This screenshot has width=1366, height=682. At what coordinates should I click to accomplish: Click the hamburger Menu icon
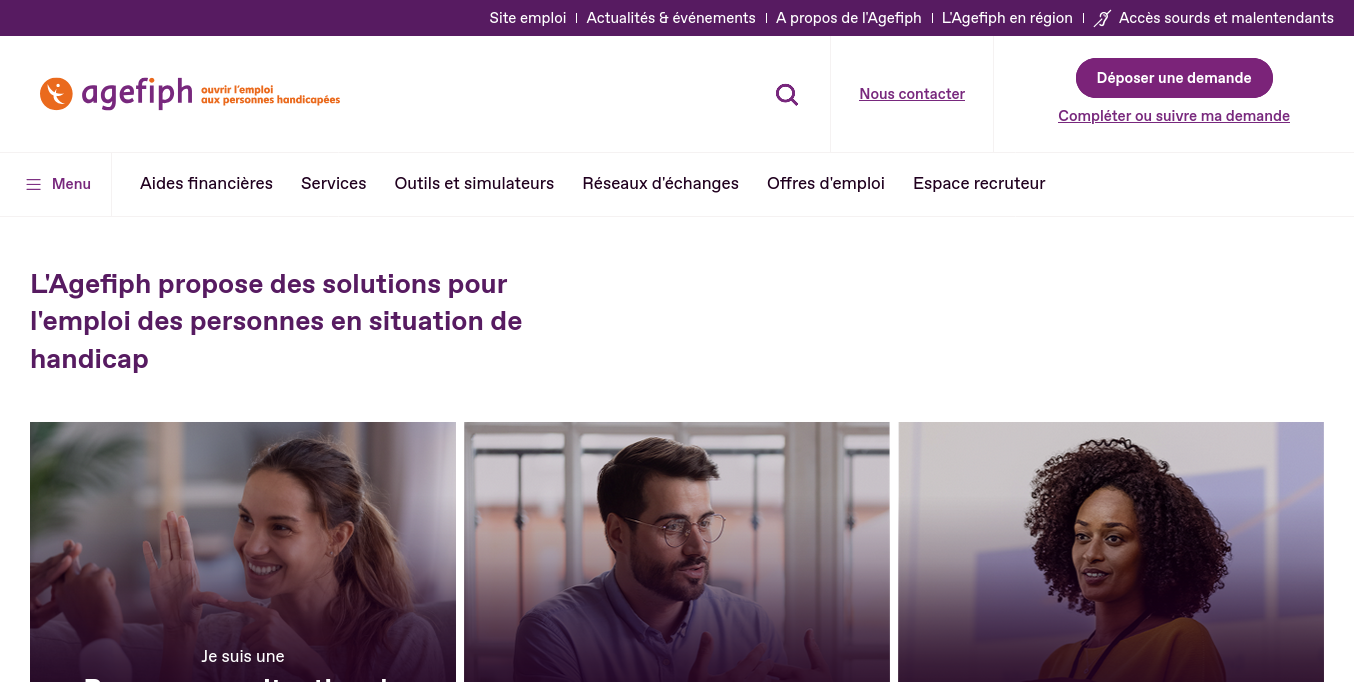[x=34, y=184]
